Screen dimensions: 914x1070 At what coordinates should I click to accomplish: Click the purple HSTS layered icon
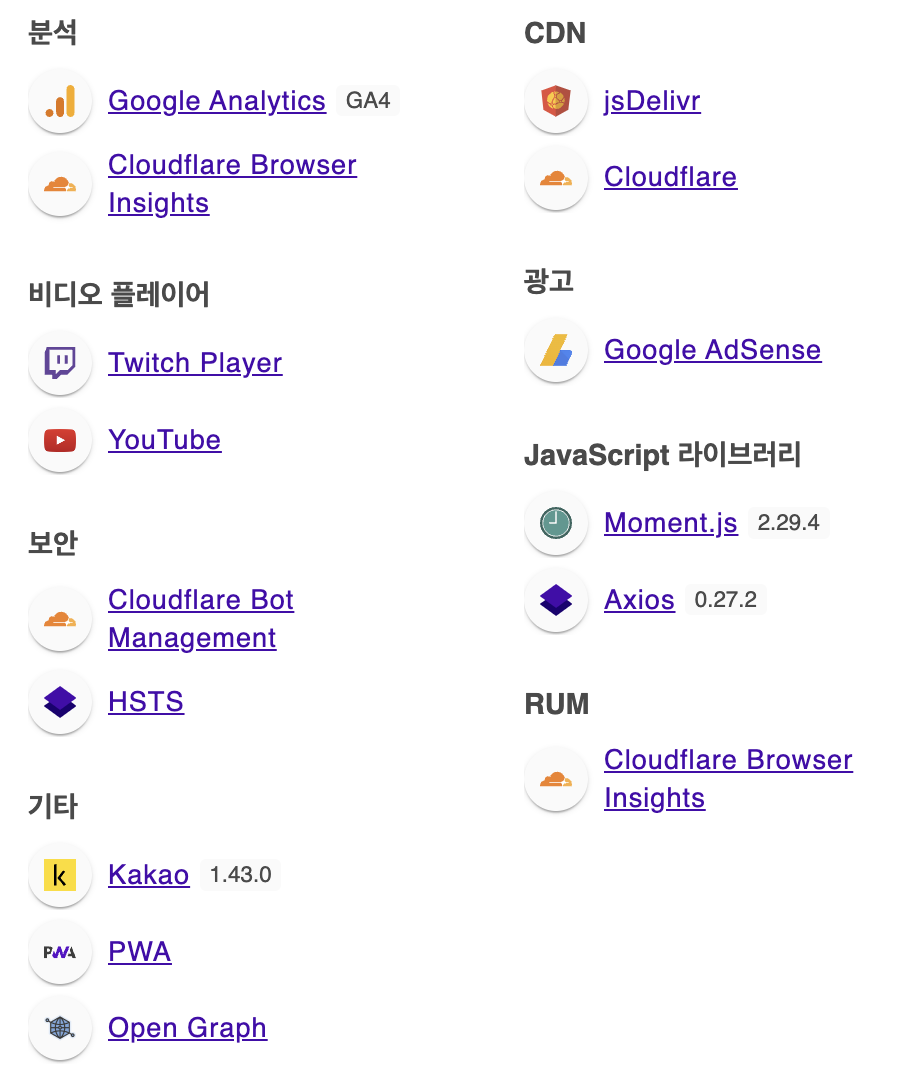pyautogui.click(x=60, y=702)
